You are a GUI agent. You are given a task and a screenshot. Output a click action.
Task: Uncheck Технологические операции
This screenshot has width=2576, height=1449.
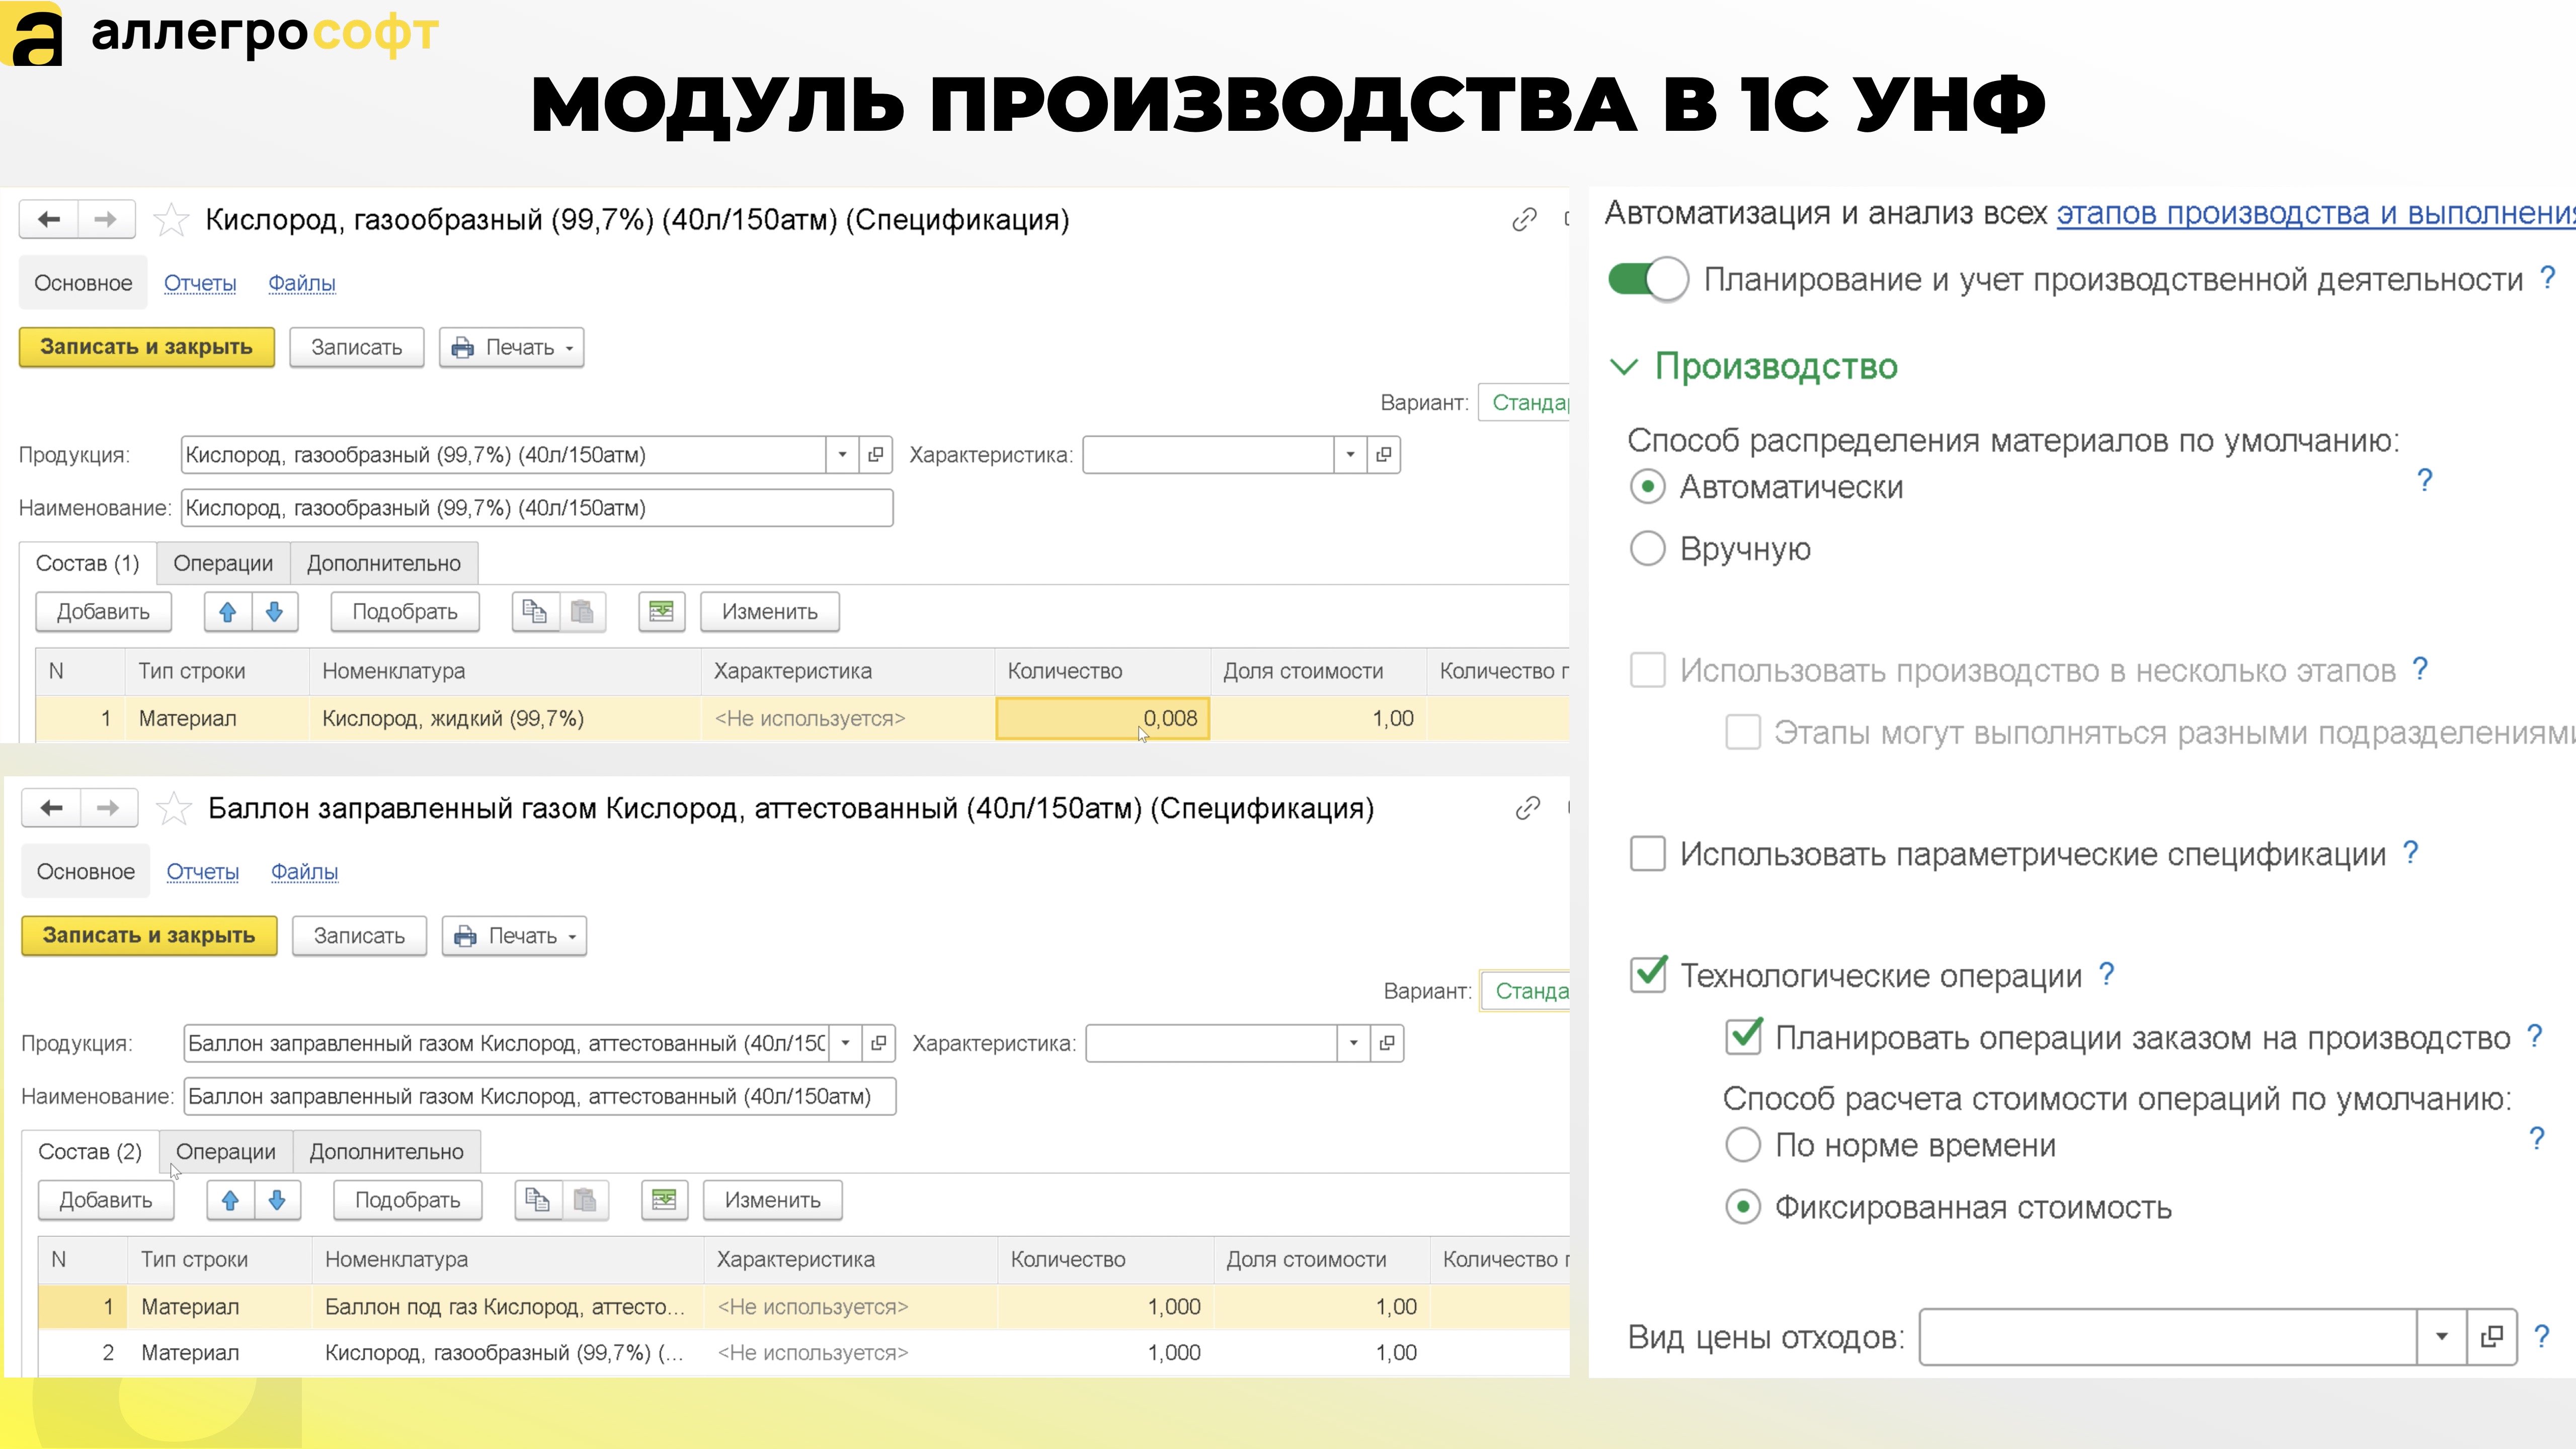coord(1648,974)
